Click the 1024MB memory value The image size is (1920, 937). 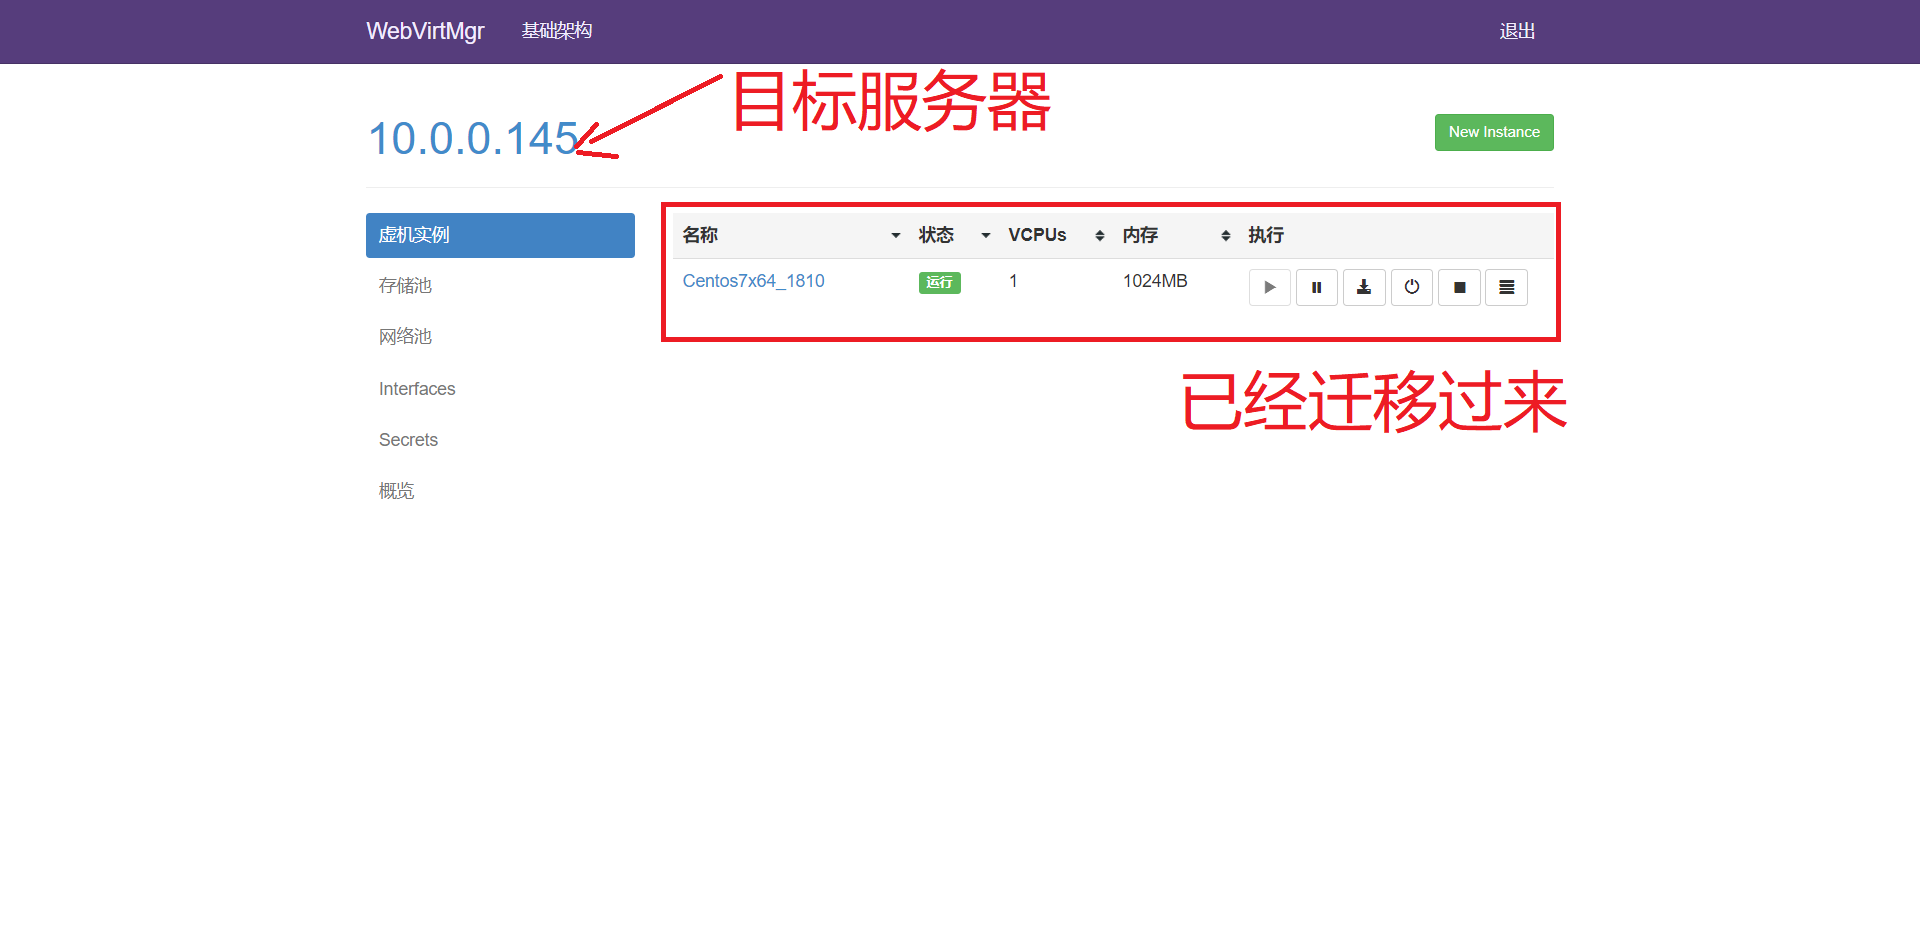pyautogui.click(x=1155, y=281)
